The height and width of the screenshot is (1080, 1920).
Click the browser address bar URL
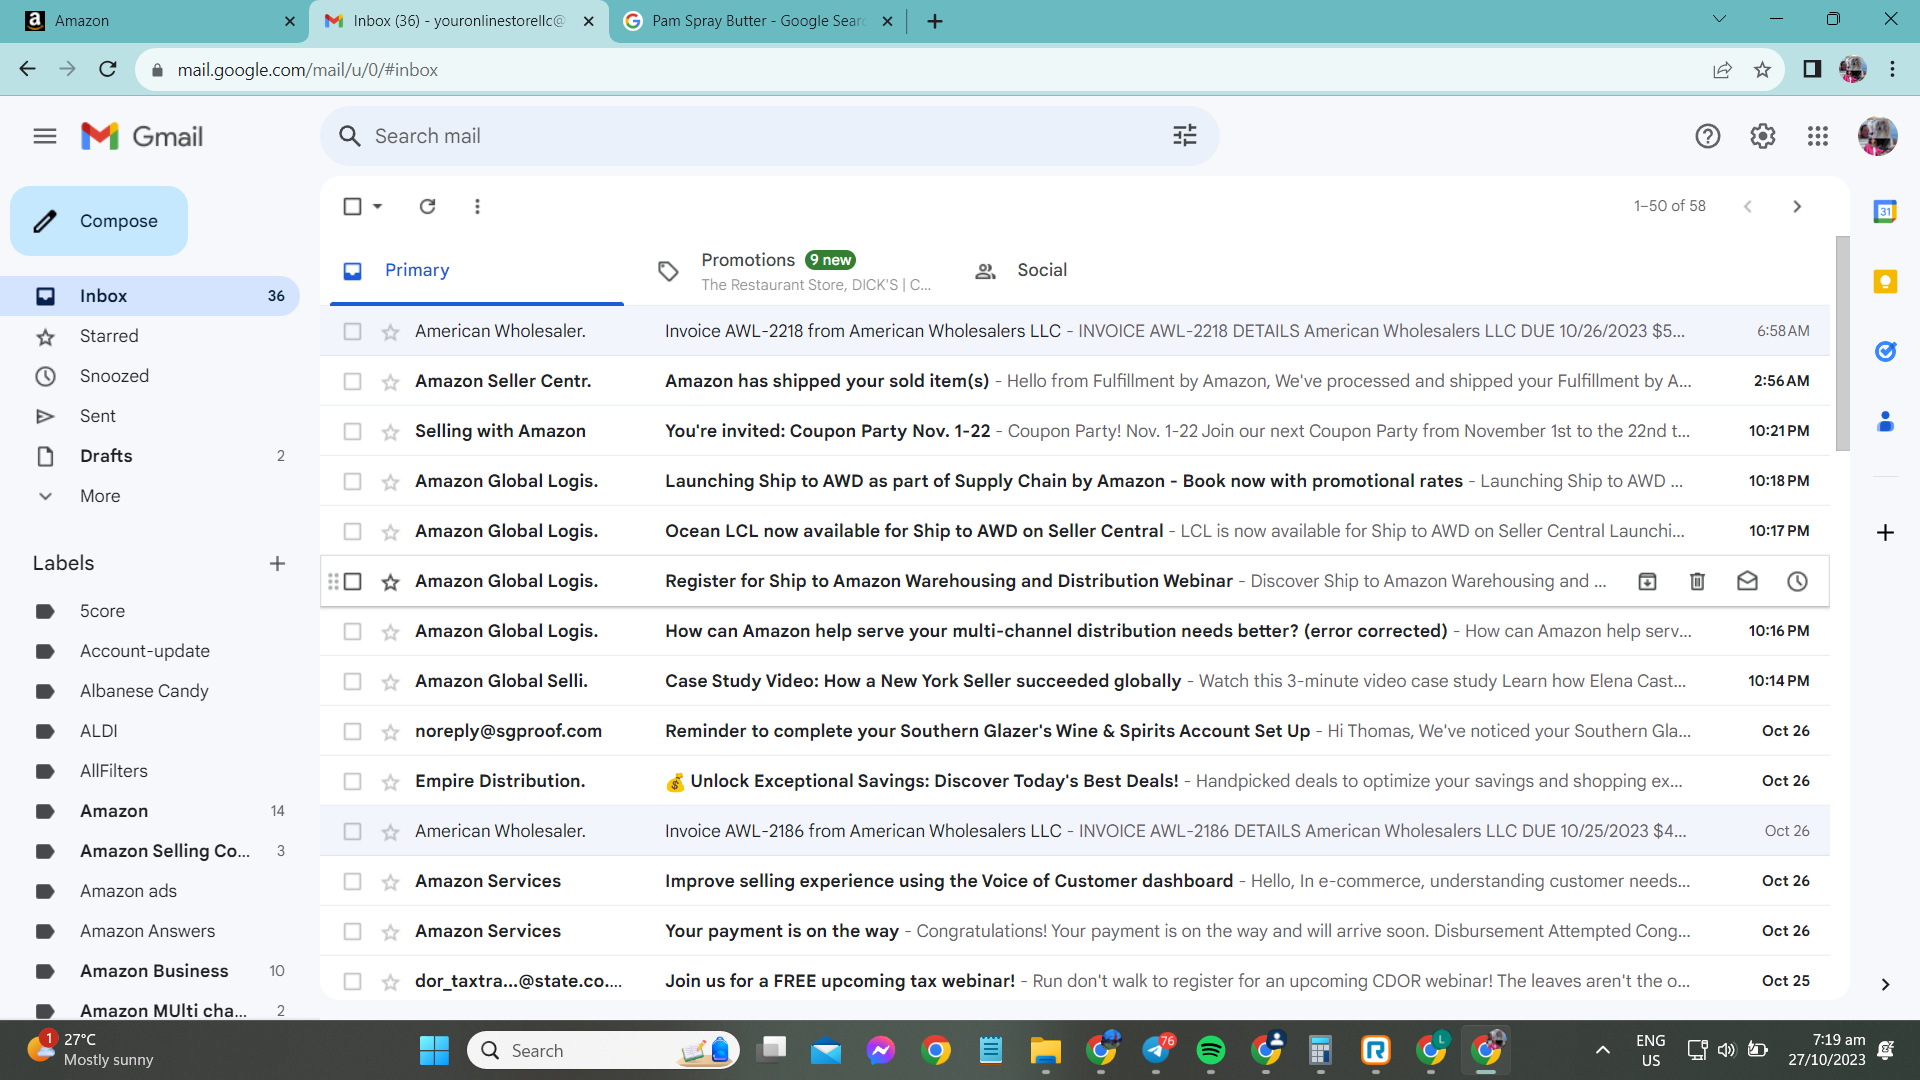click(308, 70)
